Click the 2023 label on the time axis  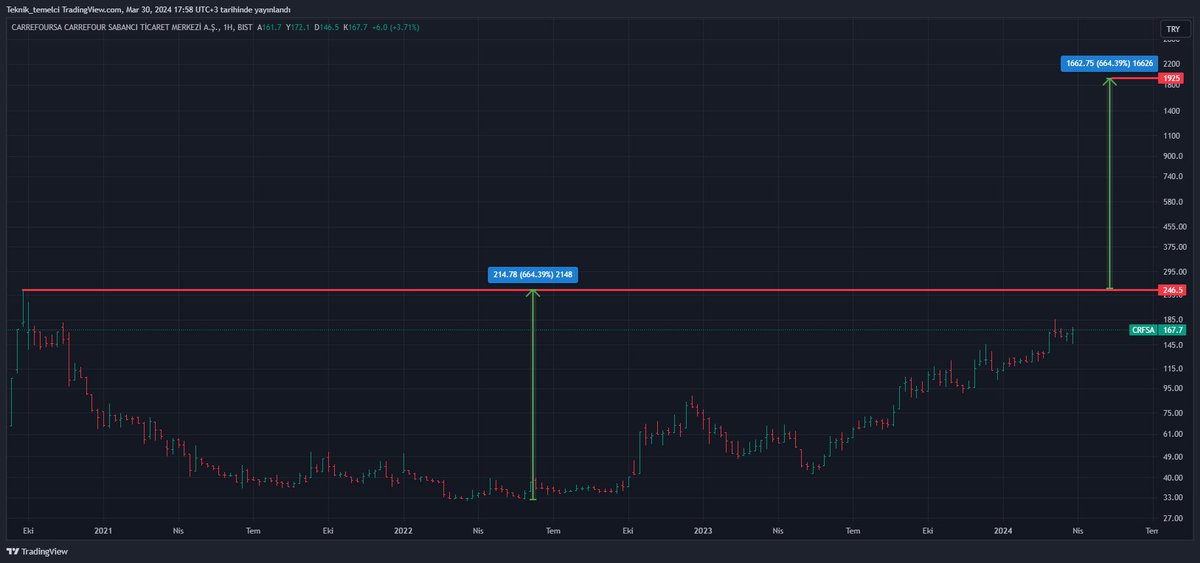[703, 532]
